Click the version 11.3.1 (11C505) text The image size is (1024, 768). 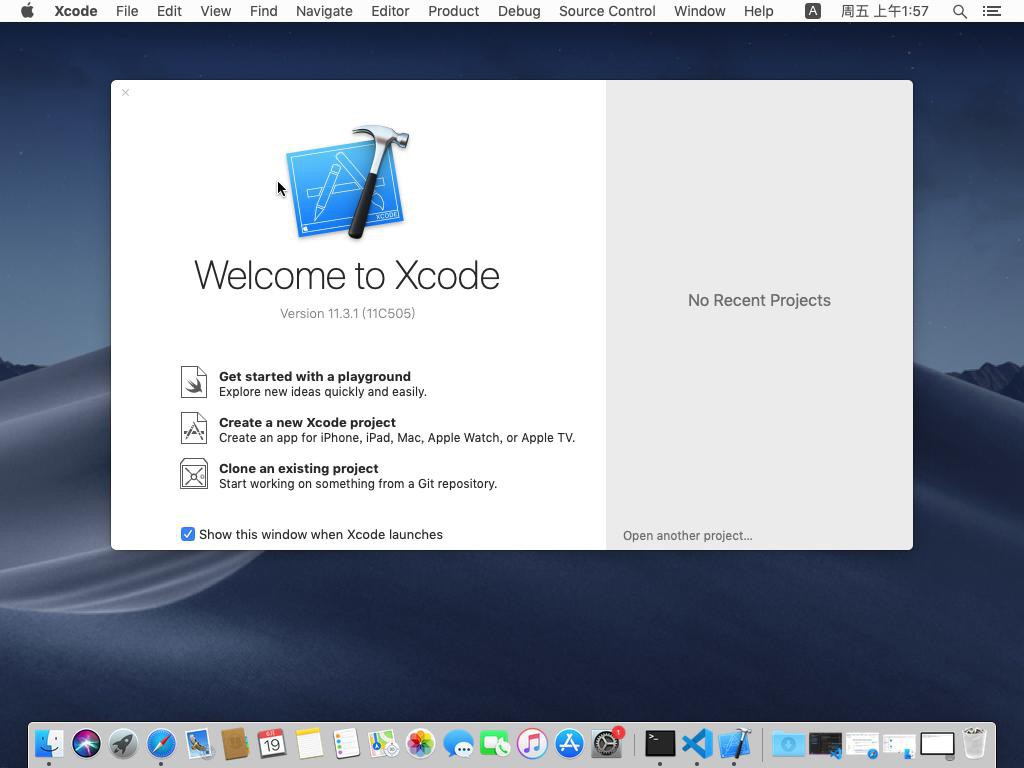(347, 313)
